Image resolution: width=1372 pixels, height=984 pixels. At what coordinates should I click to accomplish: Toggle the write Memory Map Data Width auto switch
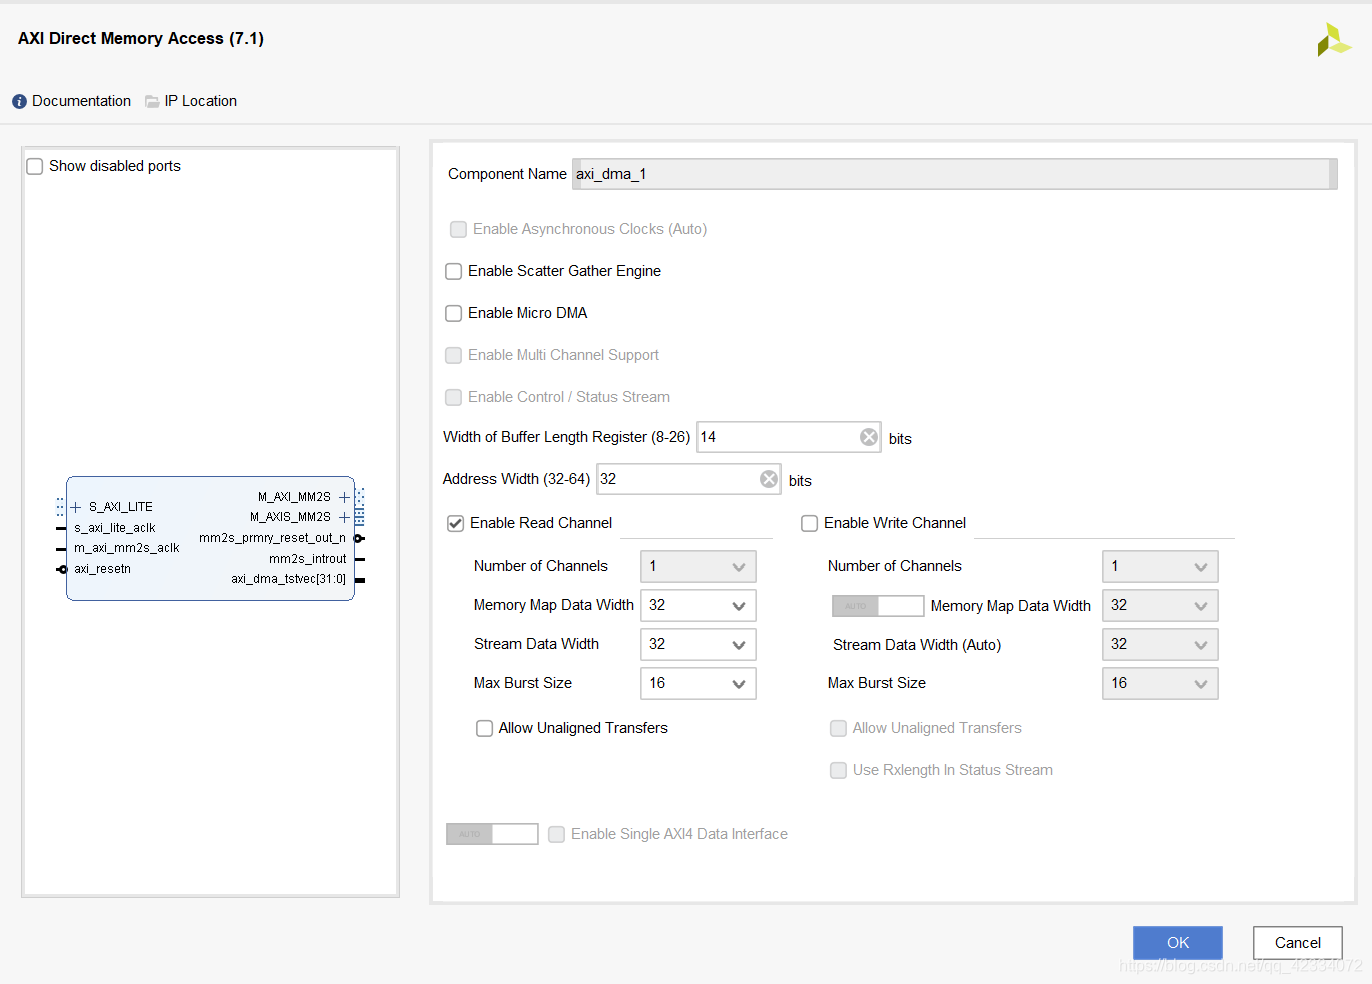[x=878, y=606]
